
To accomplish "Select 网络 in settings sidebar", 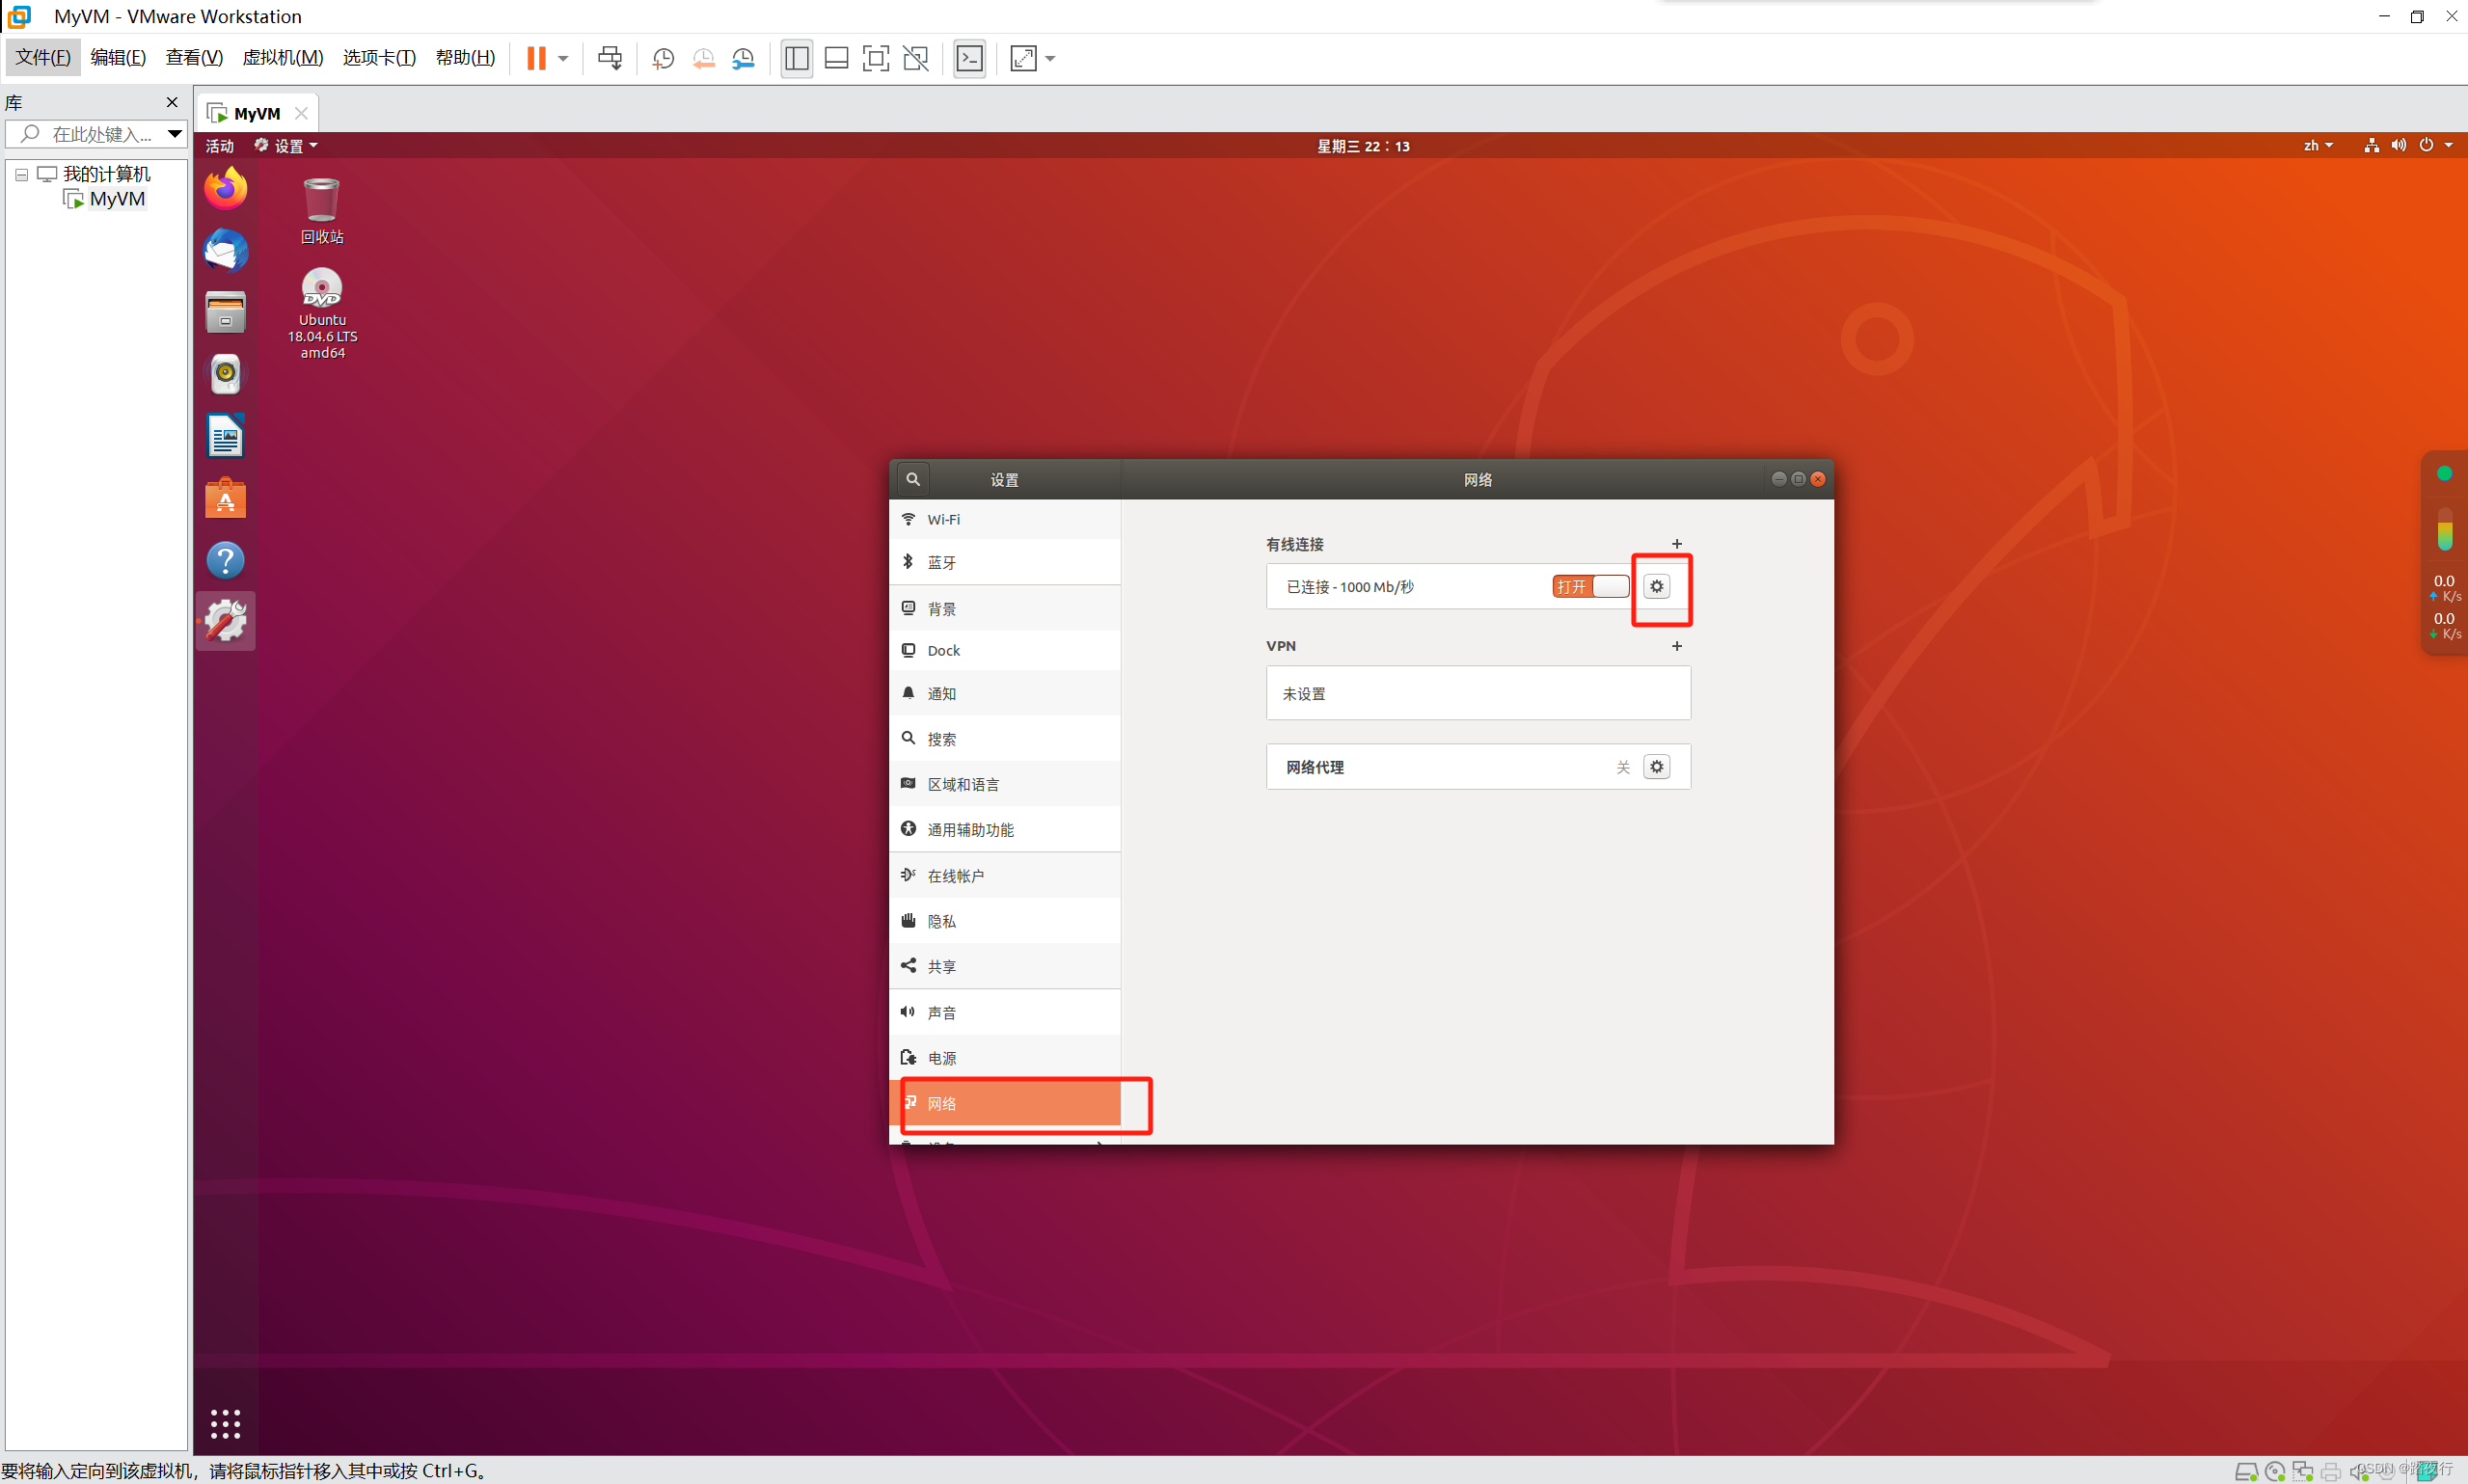I will pos(1004,1103).
